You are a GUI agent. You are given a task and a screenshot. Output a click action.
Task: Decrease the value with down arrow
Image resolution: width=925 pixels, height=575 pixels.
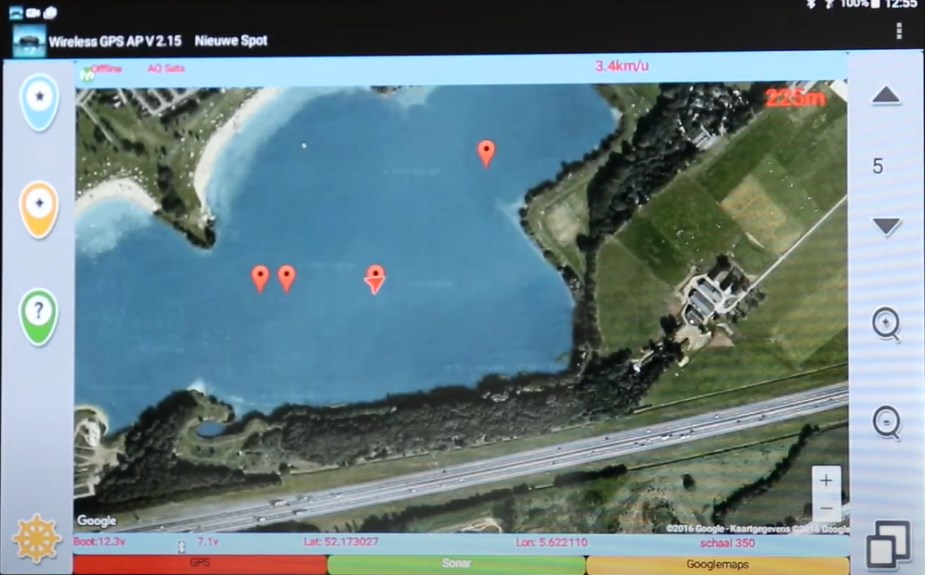click(886, 226)
